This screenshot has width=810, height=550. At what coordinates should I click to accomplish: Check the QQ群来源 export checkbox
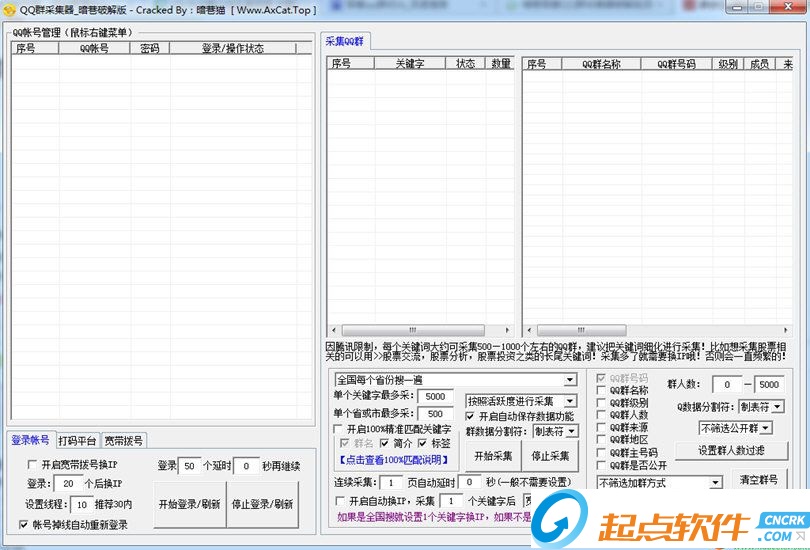tap(601, 427)
